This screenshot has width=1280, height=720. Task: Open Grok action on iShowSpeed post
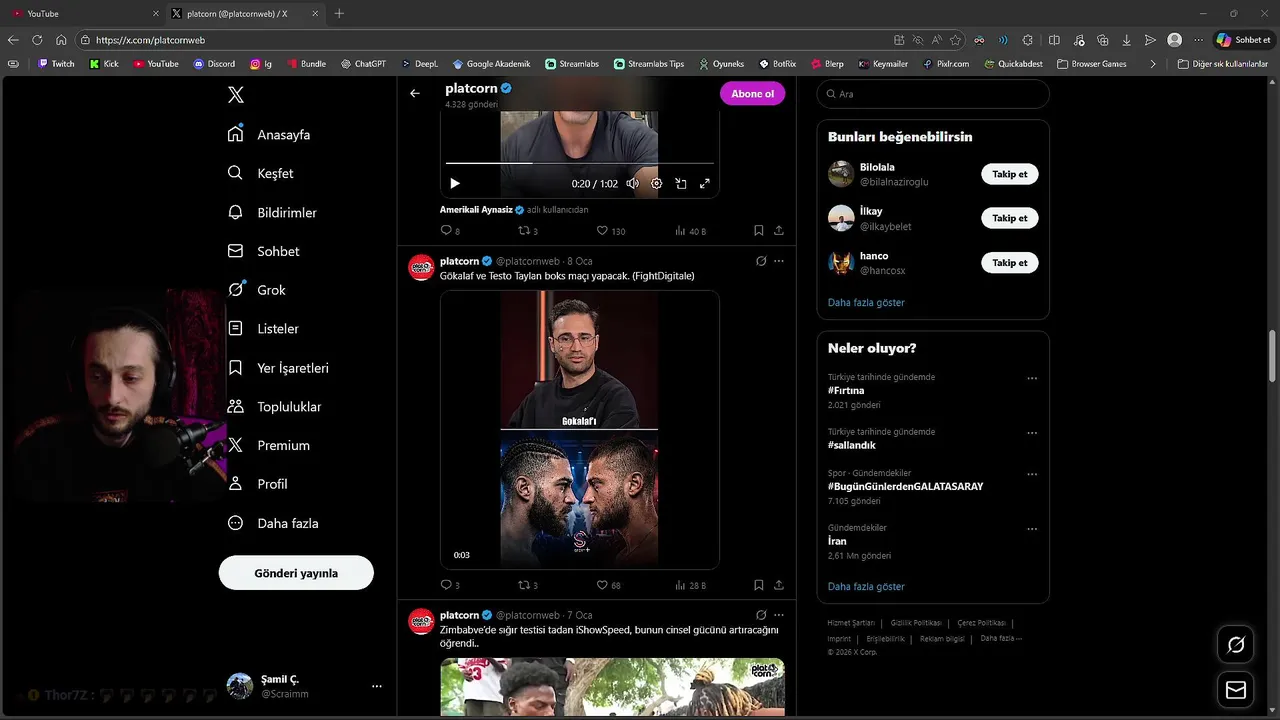(x=761, y=615)
